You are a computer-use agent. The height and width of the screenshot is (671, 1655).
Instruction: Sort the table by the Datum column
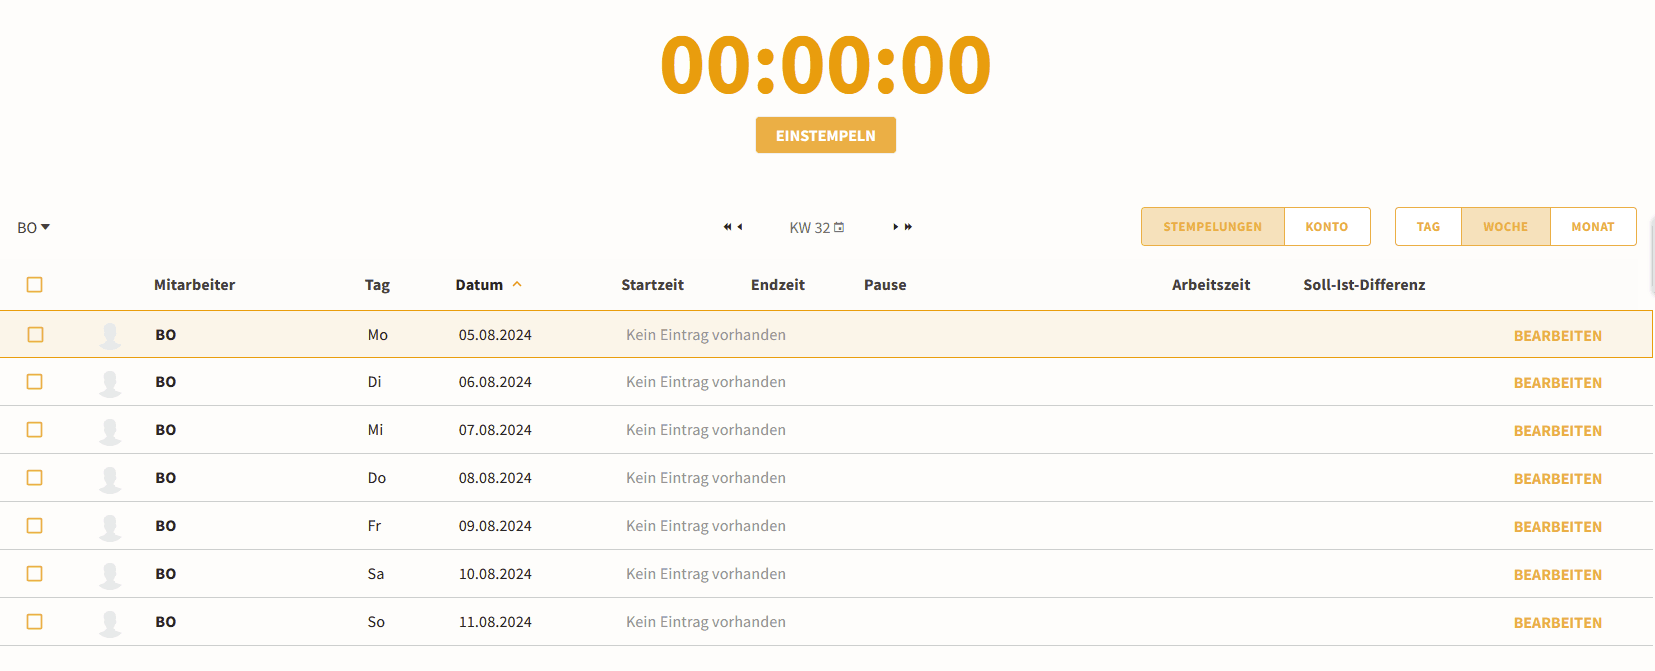480,285
